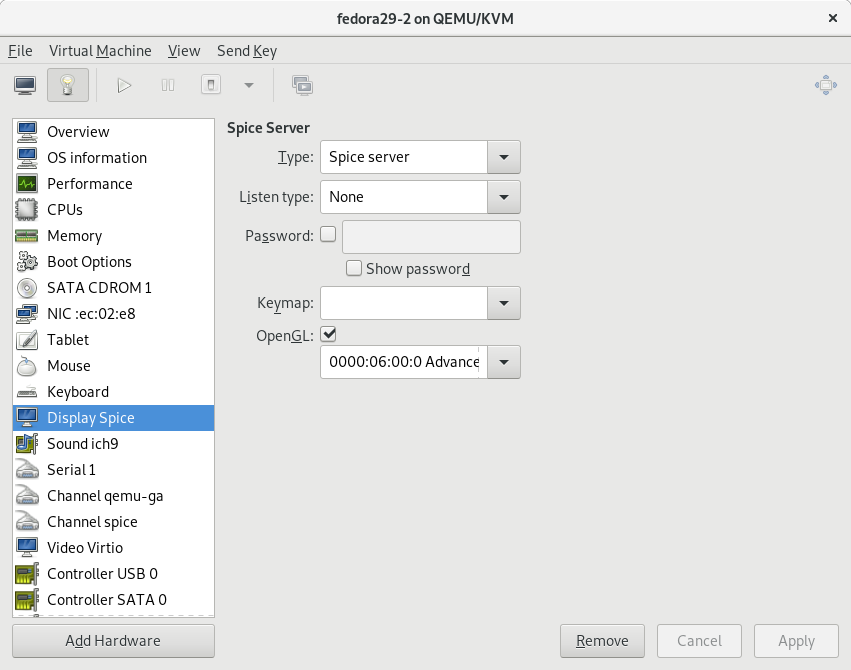Open the shutdown options dropdown arrow
Viewport: 851px width, 670px height.
tap(249, 85)
